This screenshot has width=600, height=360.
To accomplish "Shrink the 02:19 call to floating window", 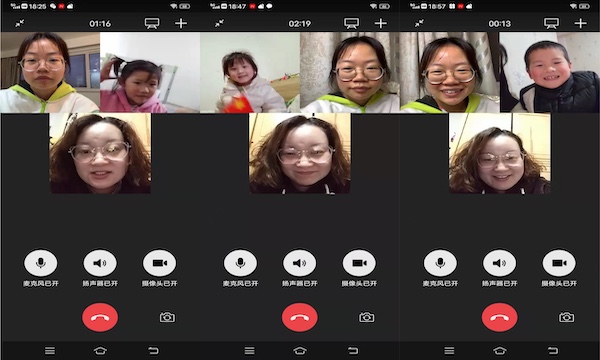I will click(219, 23).
